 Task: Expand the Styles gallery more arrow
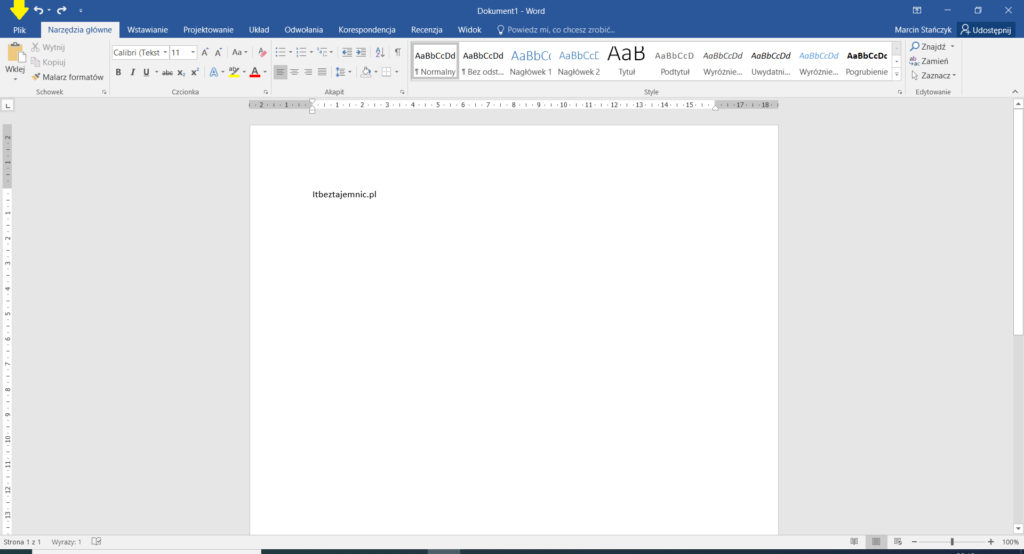pos(898,75)
